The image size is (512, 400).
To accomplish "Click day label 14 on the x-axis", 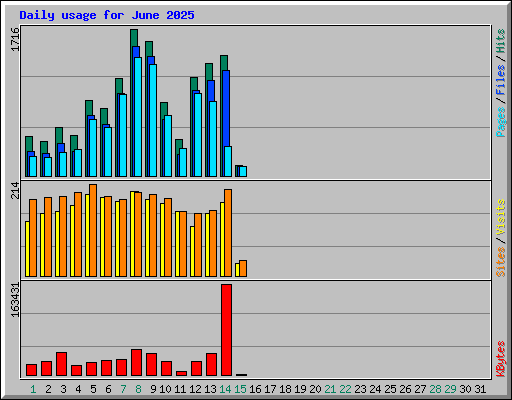I will point(225,389).
